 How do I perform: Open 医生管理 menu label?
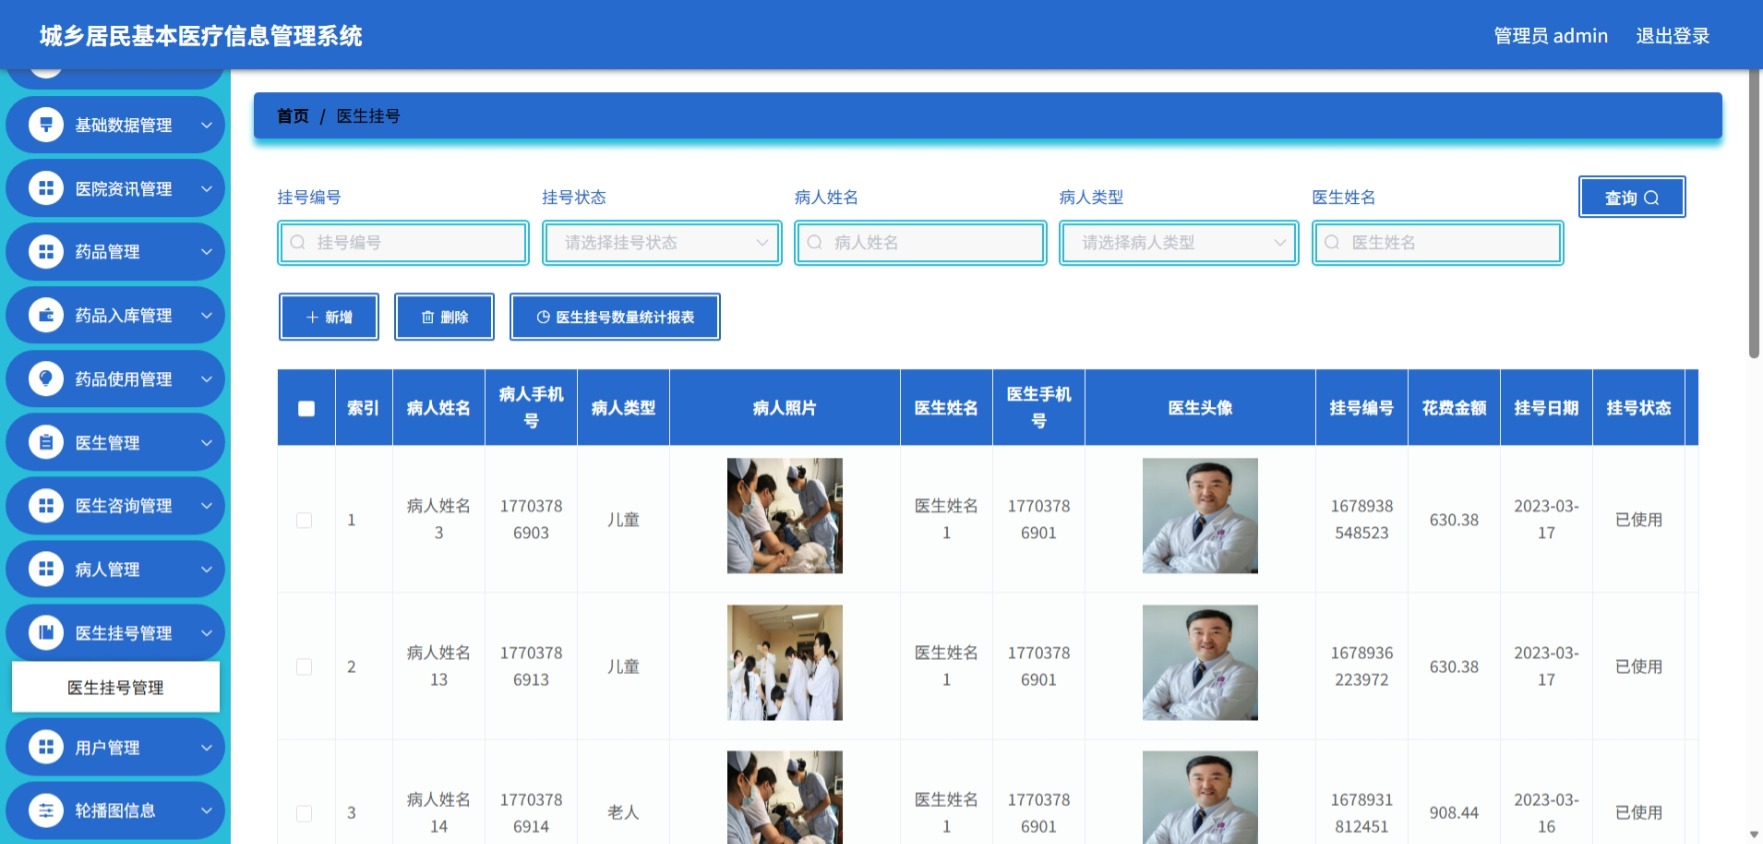pos(107,442)
